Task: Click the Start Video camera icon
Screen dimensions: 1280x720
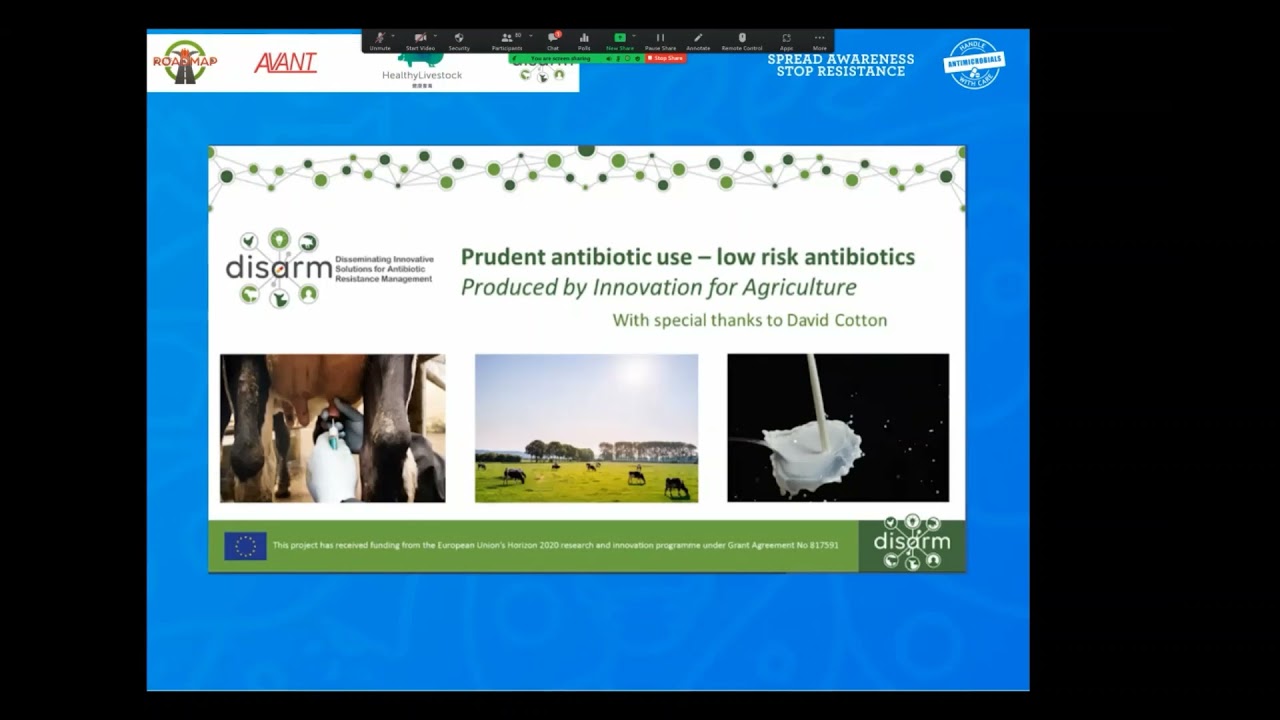Action: coord(420,38)
